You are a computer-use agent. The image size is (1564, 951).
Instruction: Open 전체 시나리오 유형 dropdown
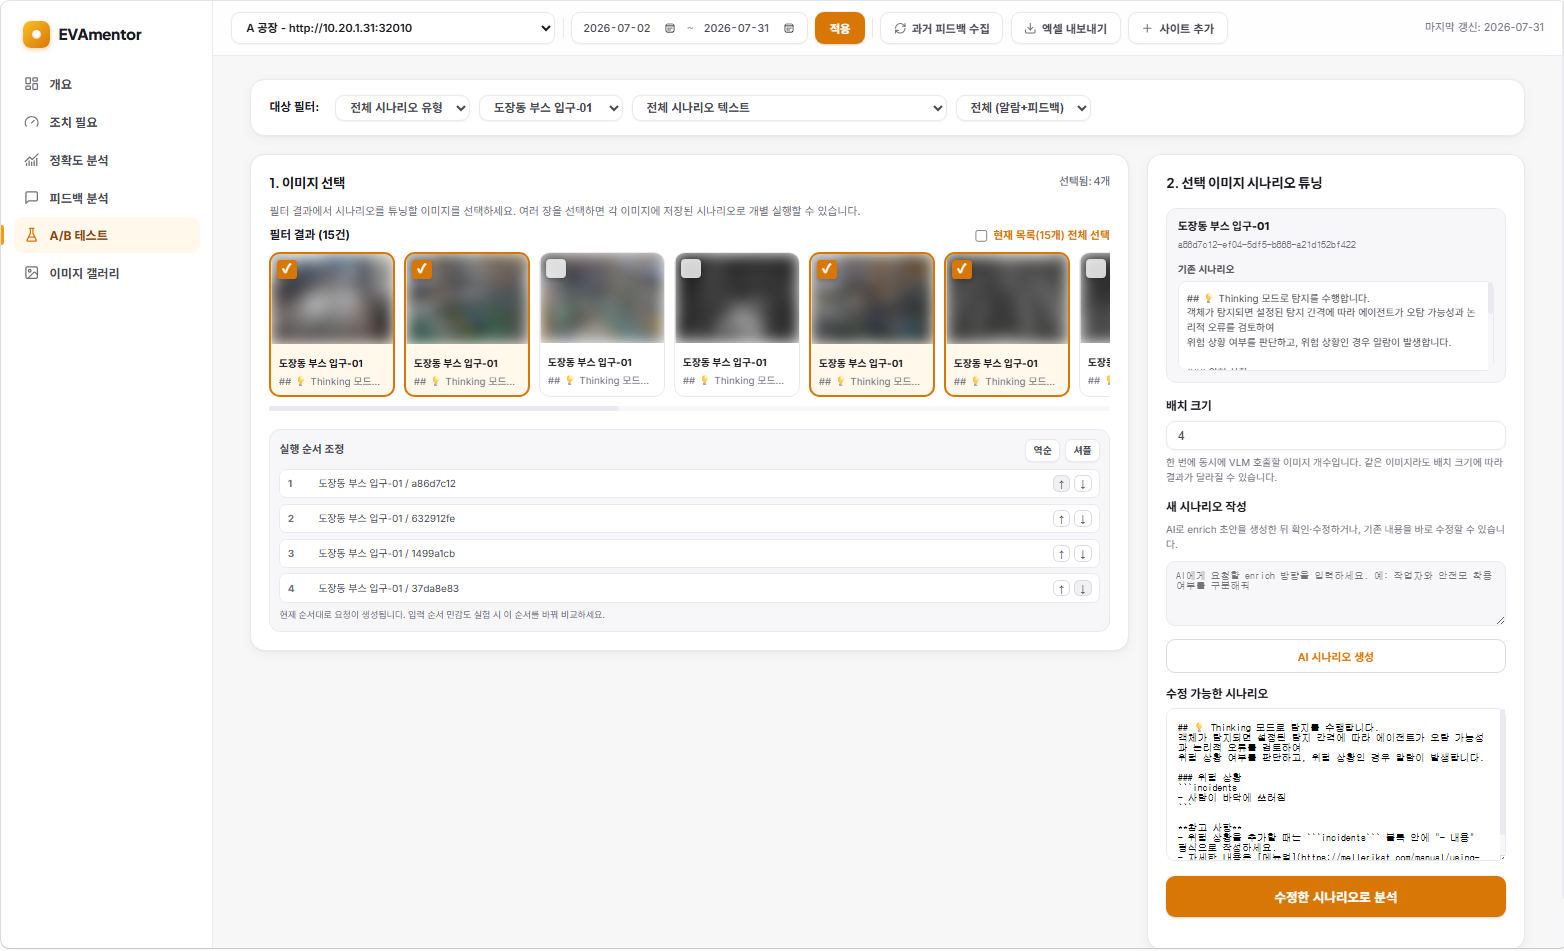[x=403, y=108]
